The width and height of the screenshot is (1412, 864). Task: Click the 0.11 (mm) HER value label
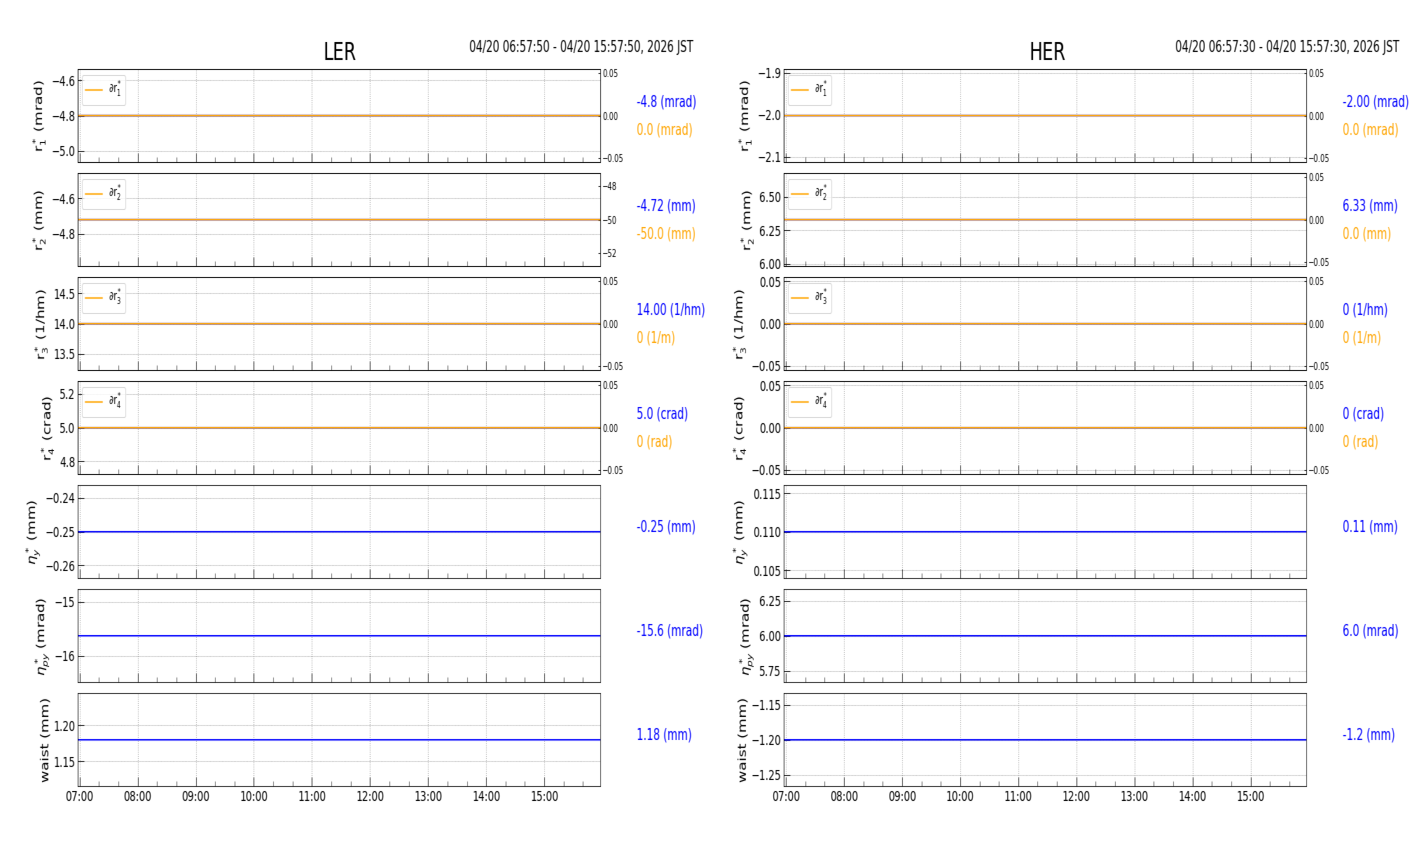pyautogui.click(x=1370, y=527)
